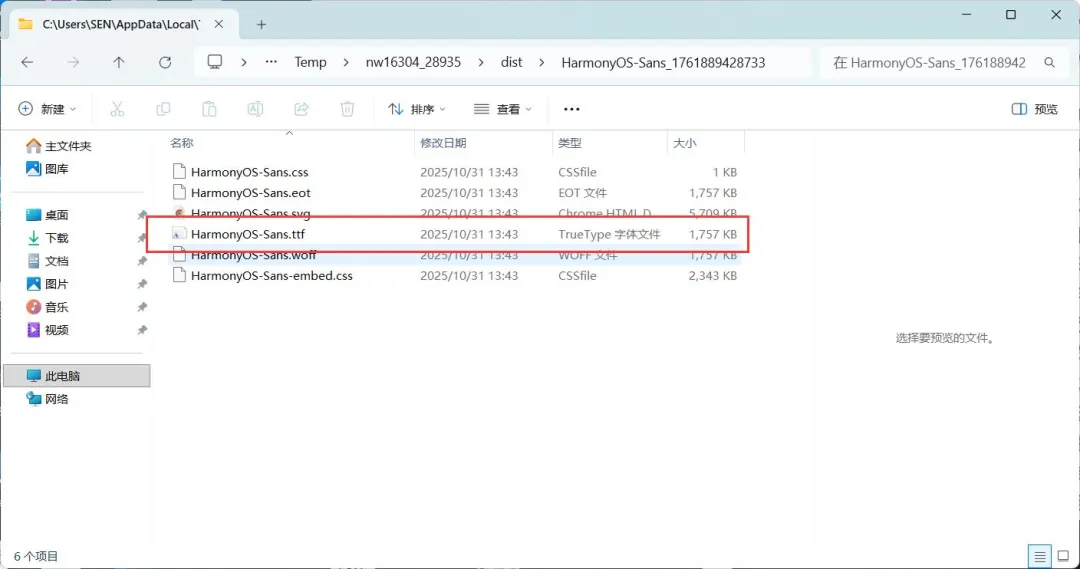Sort files by 修改日期 column header

[x=443, y=143]
